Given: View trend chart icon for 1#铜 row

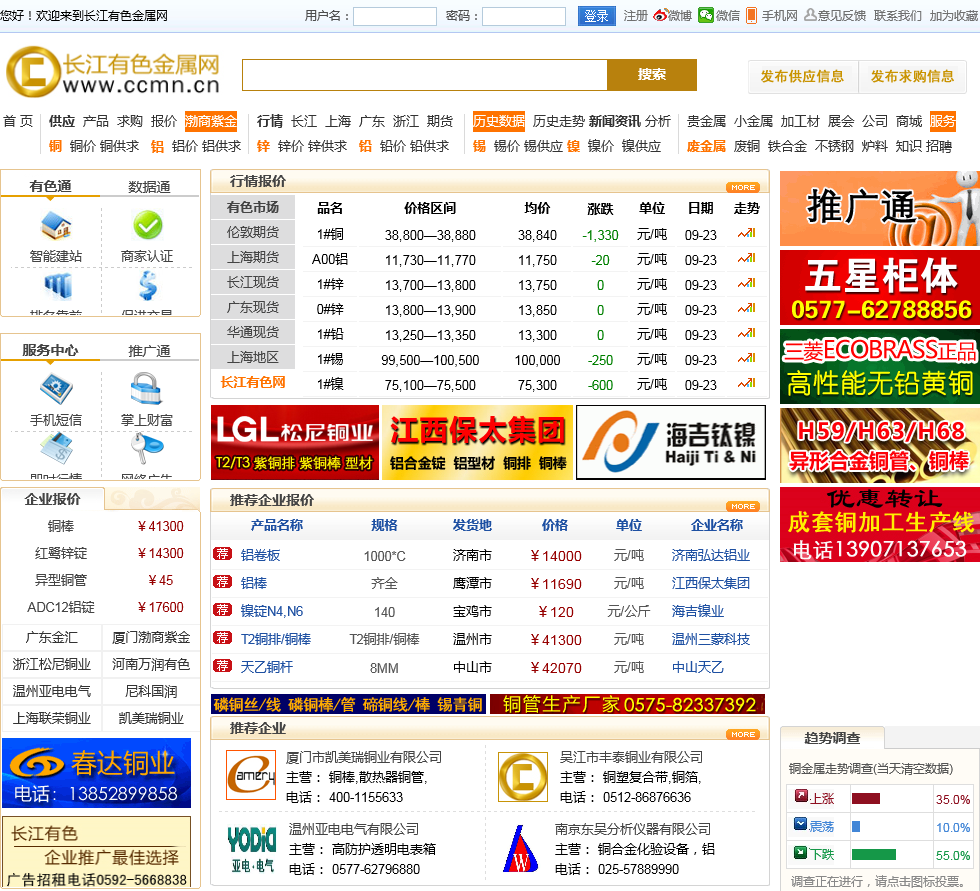Looking at the screenshot, I should [746, 234].
